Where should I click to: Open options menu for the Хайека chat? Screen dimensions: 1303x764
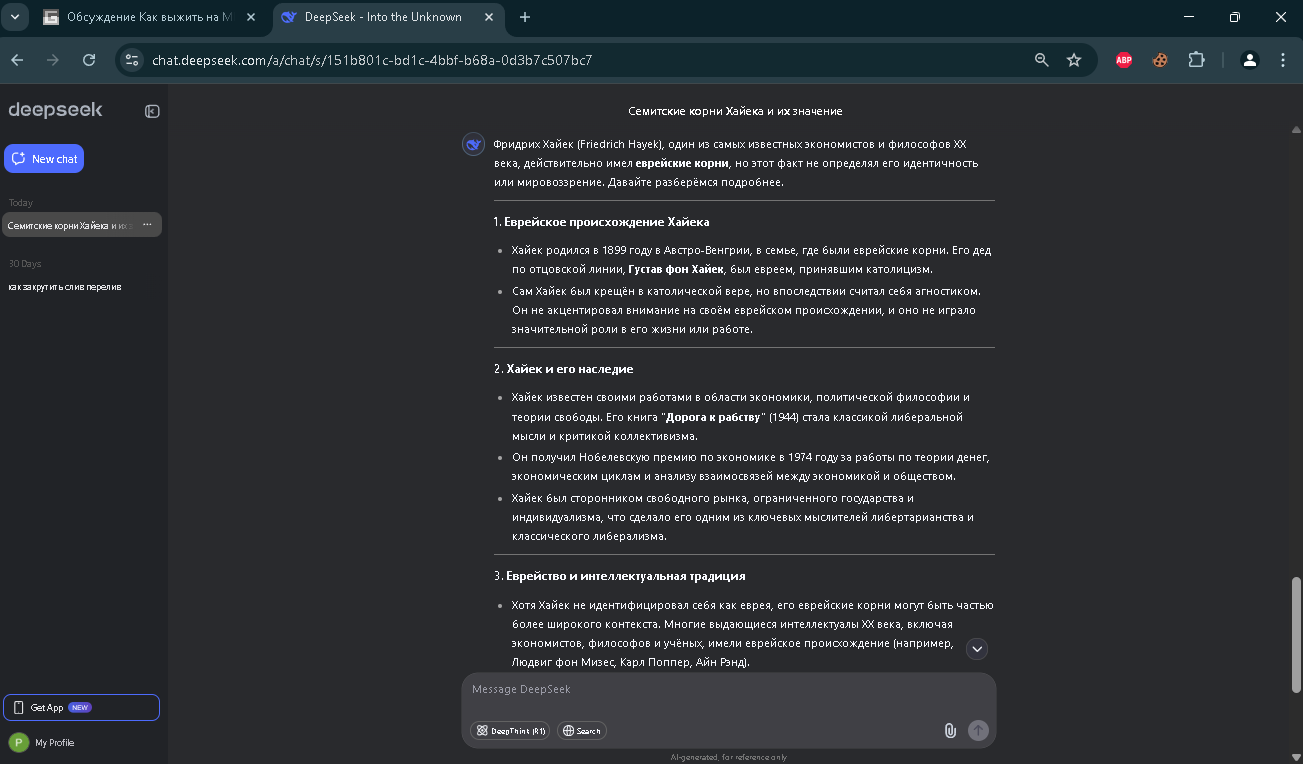click(x=147, y=225)
